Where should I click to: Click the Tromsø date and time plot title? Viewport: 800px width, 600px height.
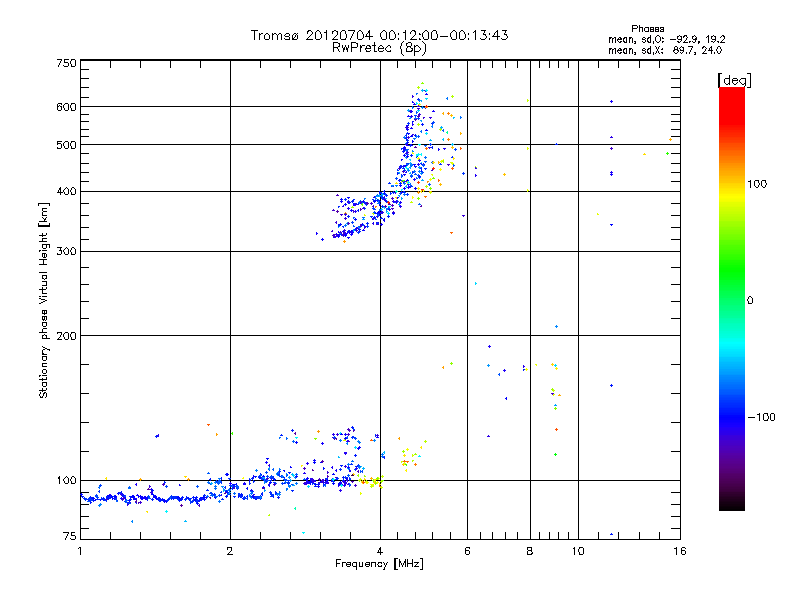379,35
